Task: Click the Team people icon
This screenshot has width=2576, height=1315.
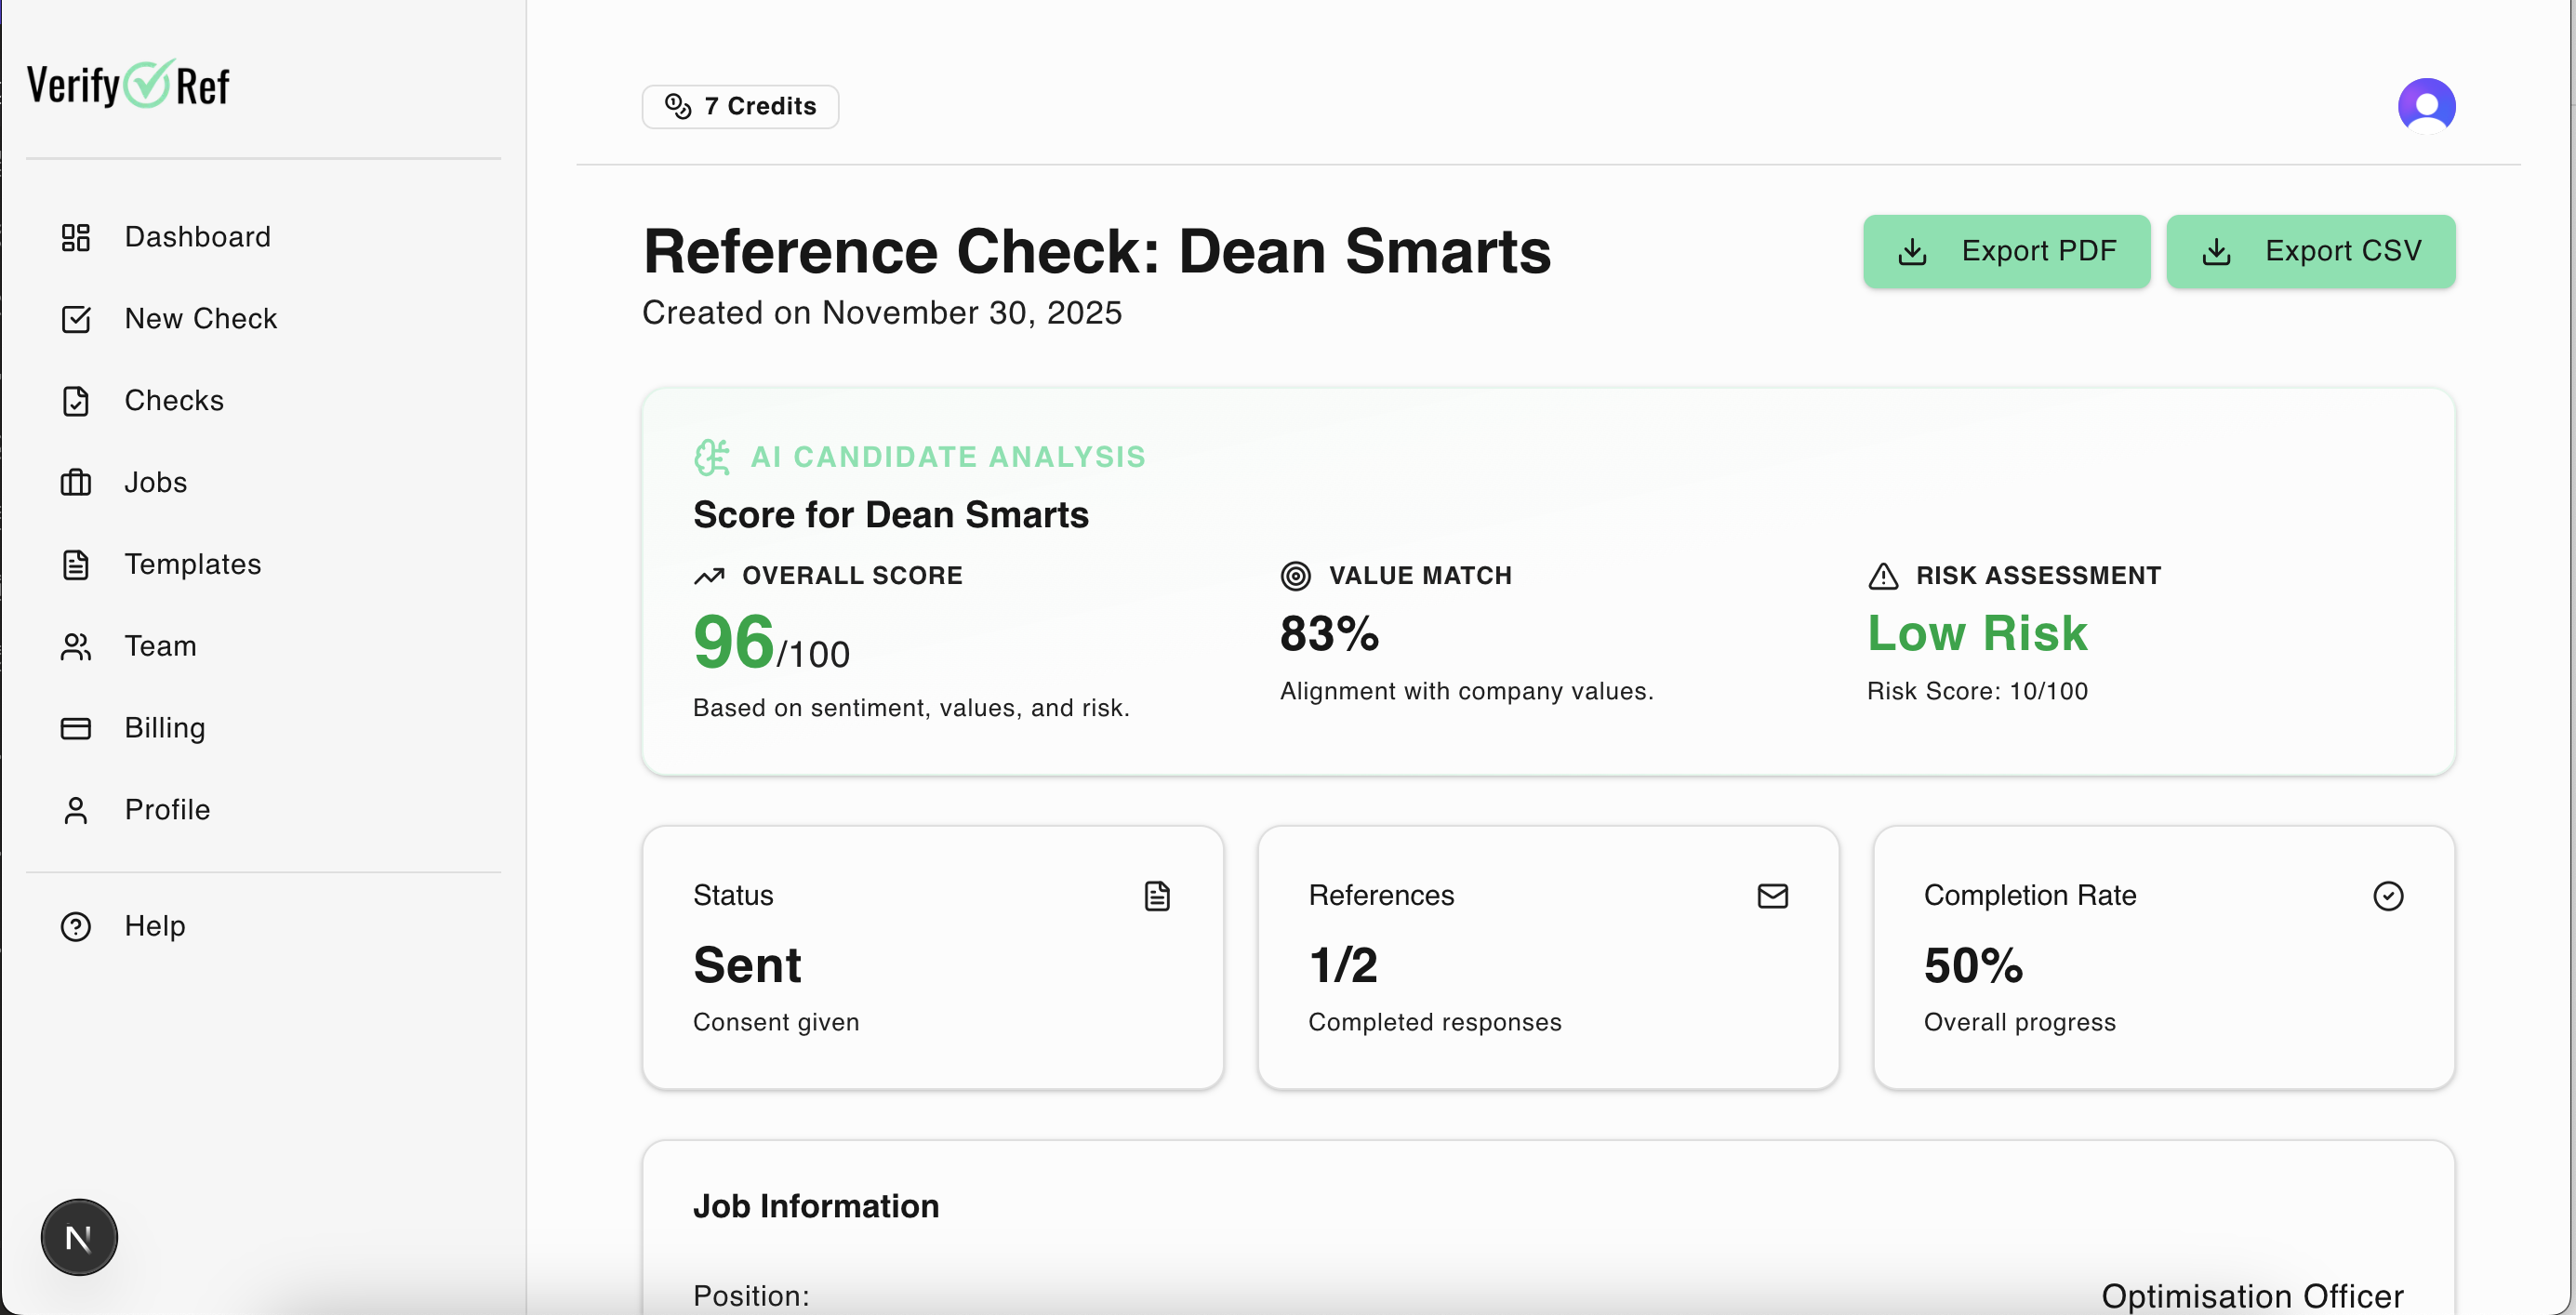Action: (x=76, y=647)
